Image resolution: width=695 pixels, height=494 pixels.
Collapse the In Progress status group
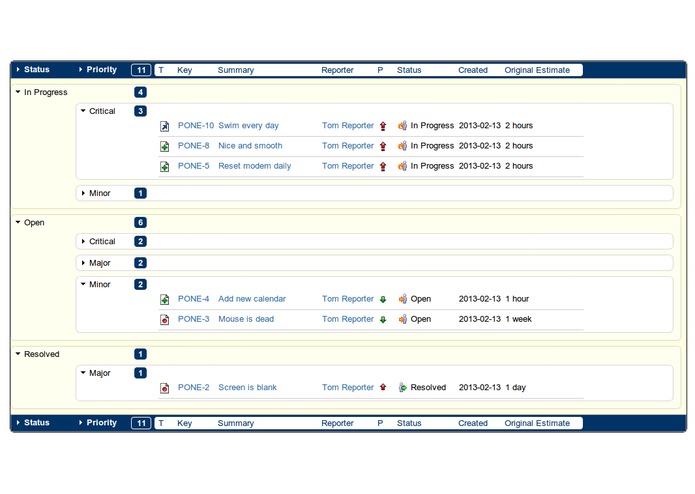[18, 92]
